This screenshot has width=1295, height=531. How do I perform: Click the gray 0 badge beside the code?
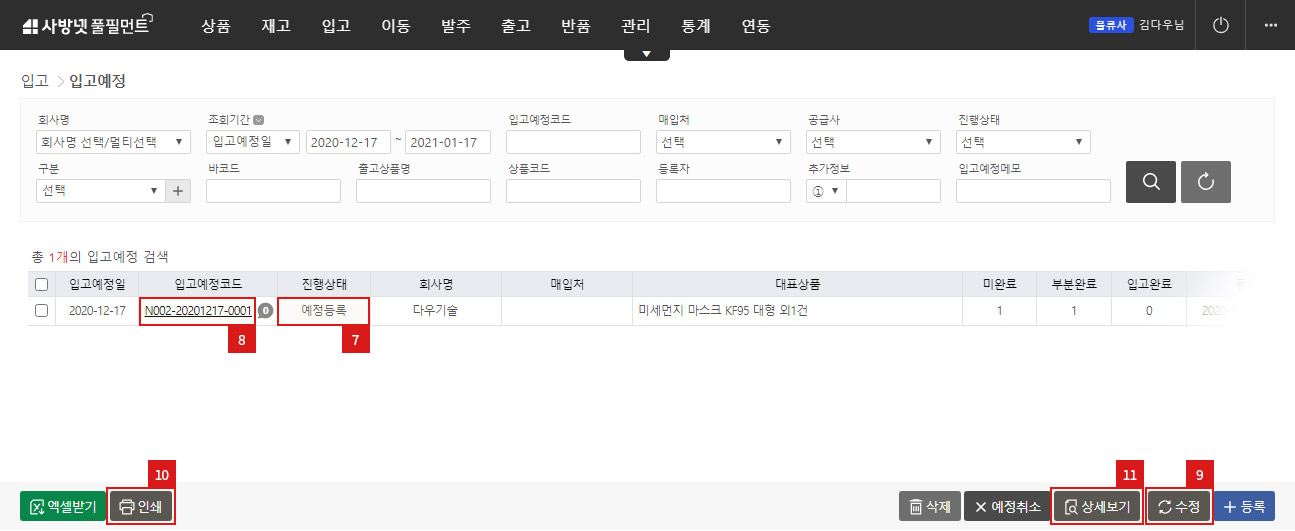click(265, 311)
